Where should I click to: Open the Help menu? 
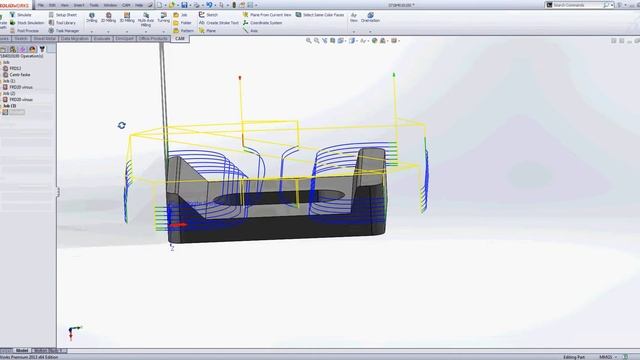[139, 5]
